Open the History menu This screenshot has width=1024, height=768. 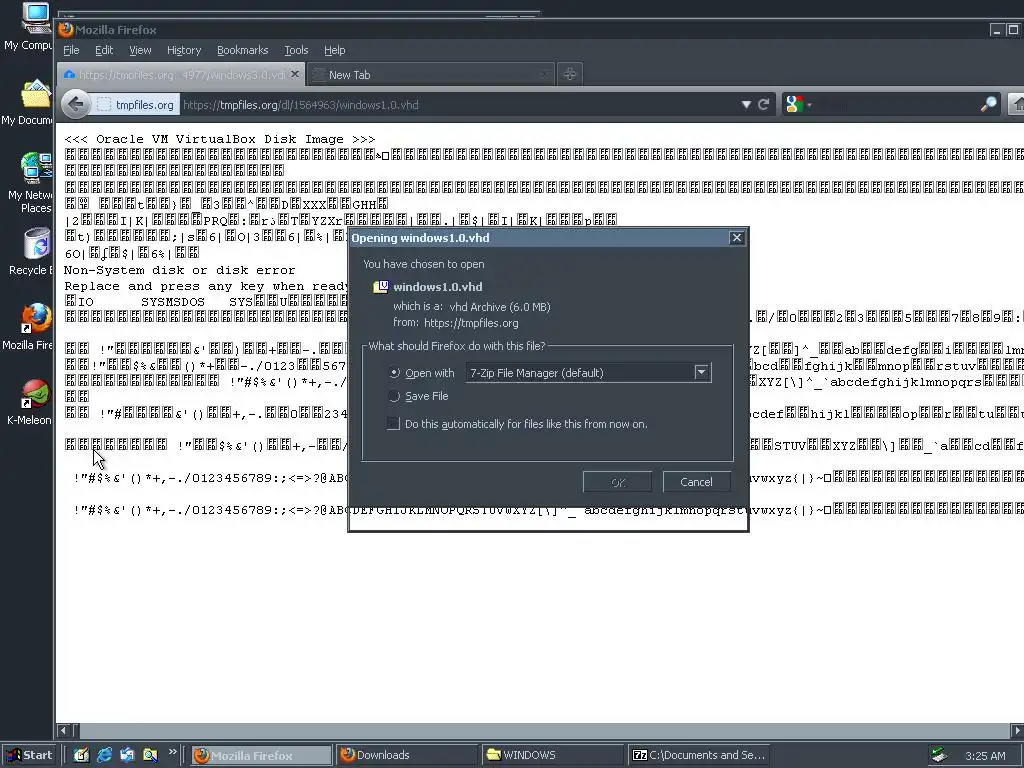(x=184, y=50)
